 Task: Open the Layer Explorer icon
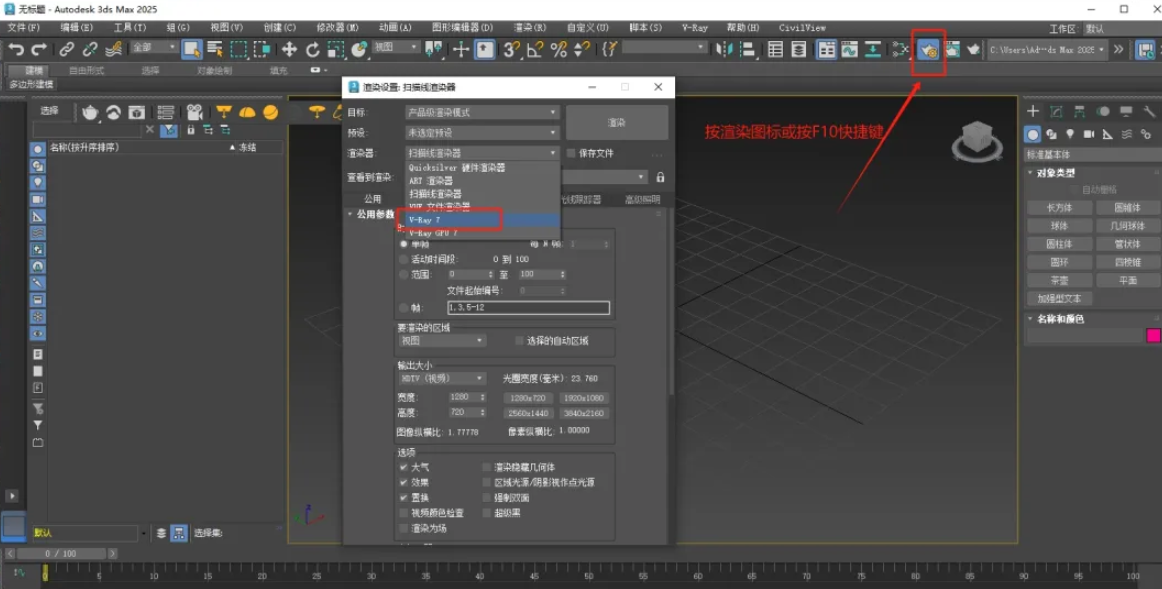pyautogui.click(x=799, y=49)
